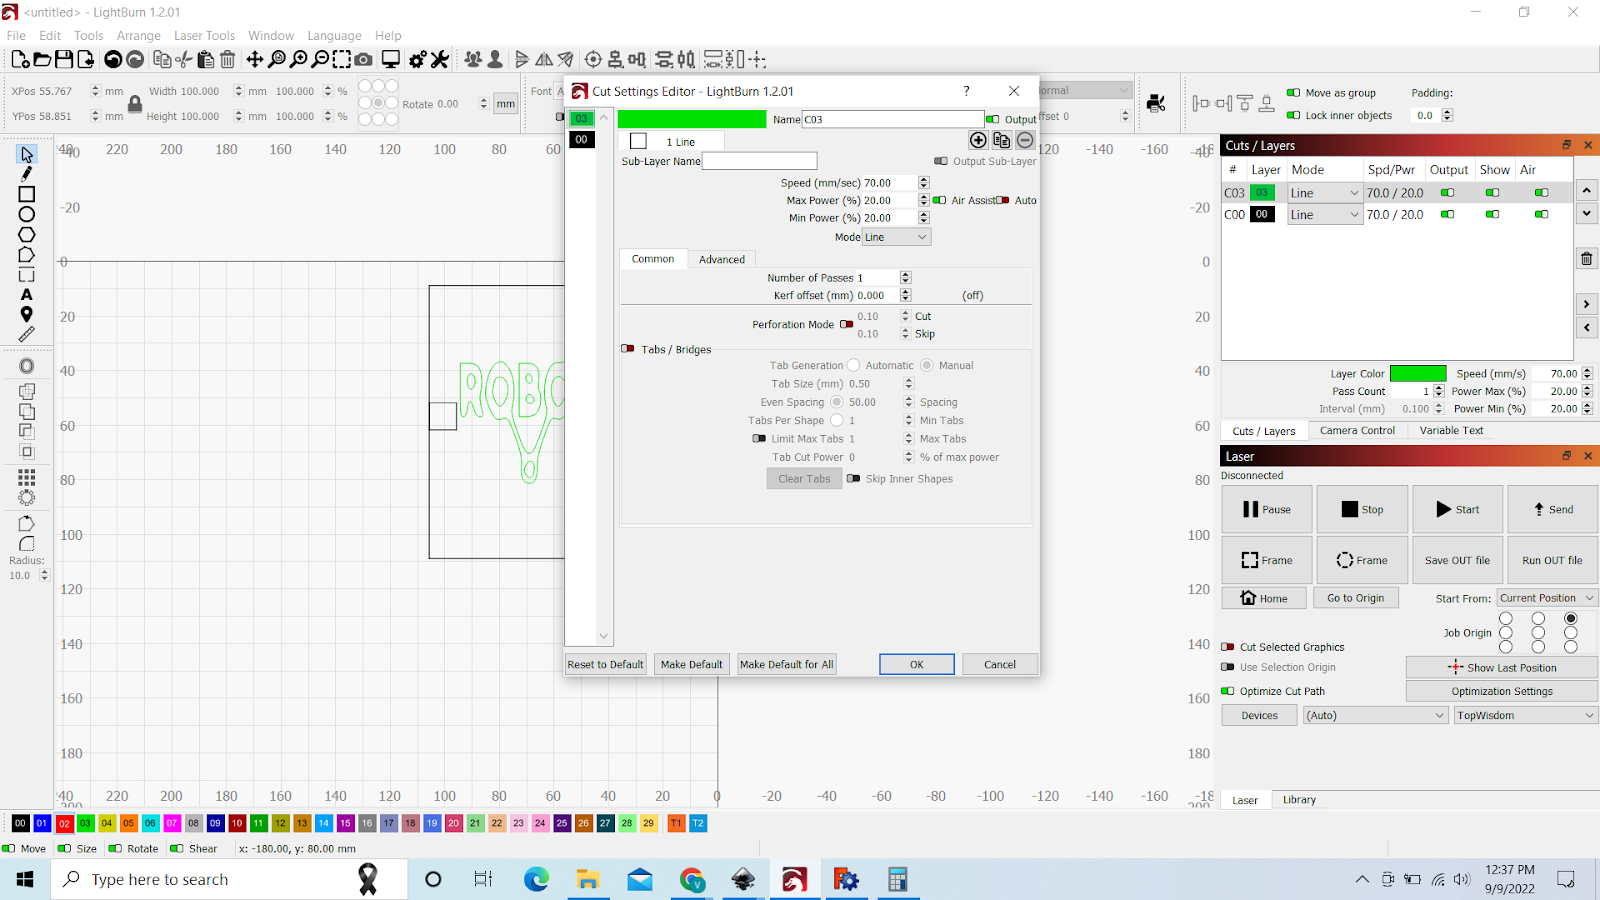Click the Optimization Settings button

click(1502, 691)
